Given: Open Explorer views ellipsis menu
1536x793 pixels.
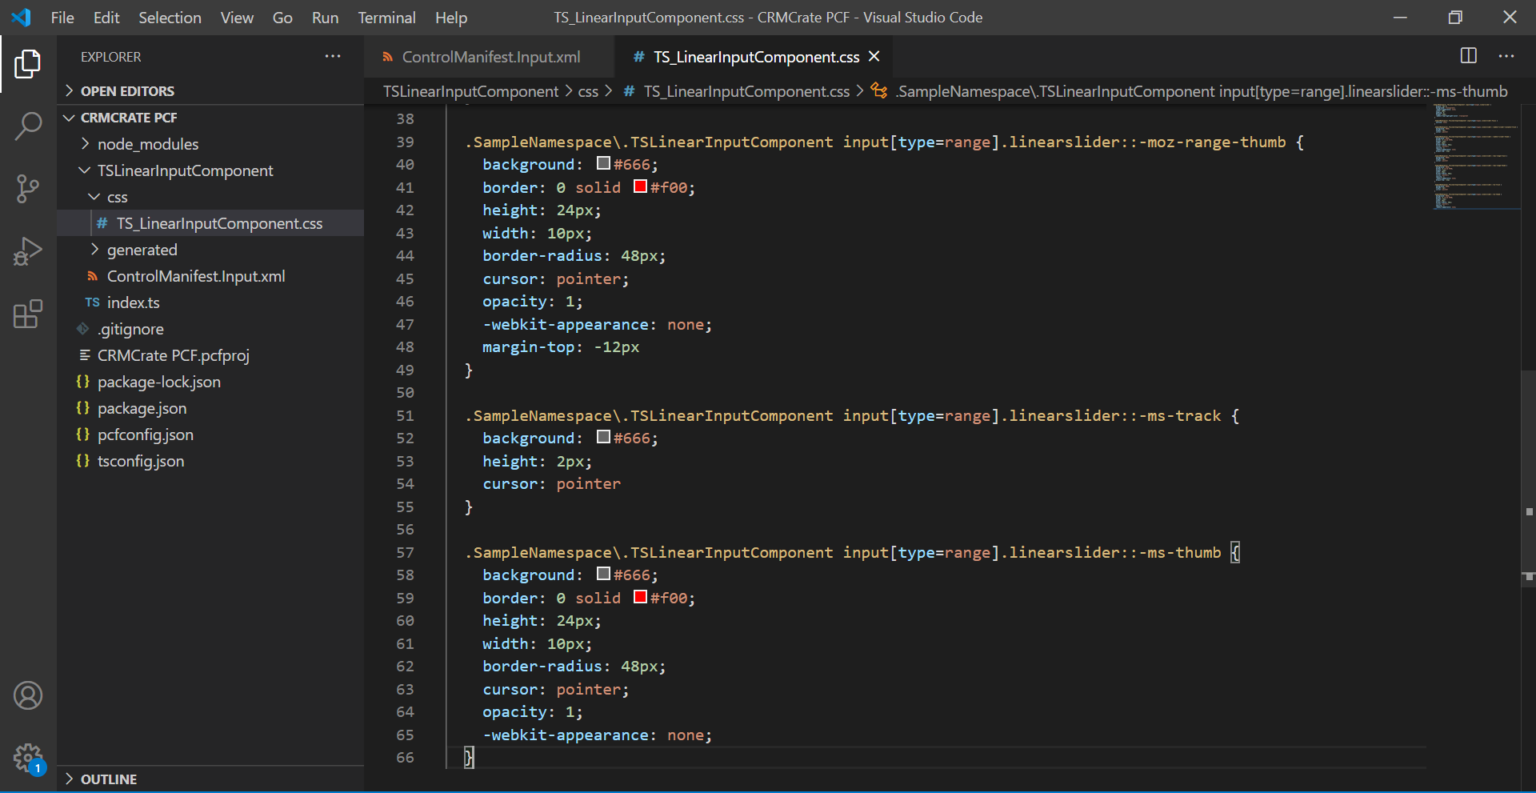Looking at the screenshot, I should pos(332,56).
